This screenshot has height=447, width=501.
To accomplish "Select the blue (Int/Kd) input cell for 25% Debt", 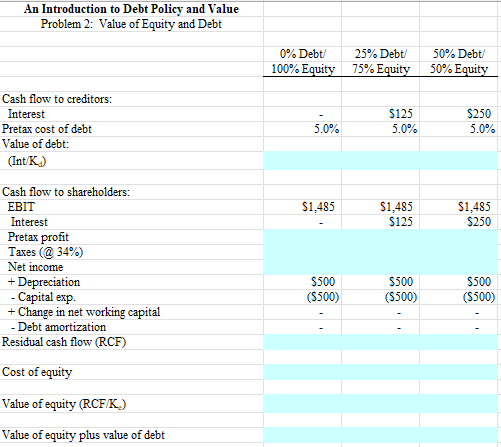I will 381,161.
